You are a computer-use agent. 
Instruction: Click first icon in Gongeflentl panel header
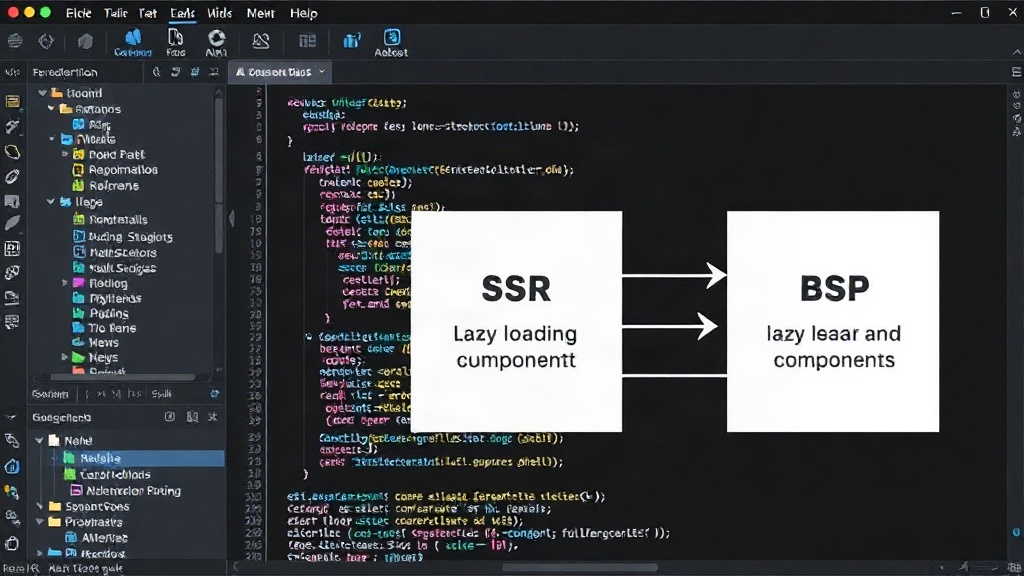[170, 417]
